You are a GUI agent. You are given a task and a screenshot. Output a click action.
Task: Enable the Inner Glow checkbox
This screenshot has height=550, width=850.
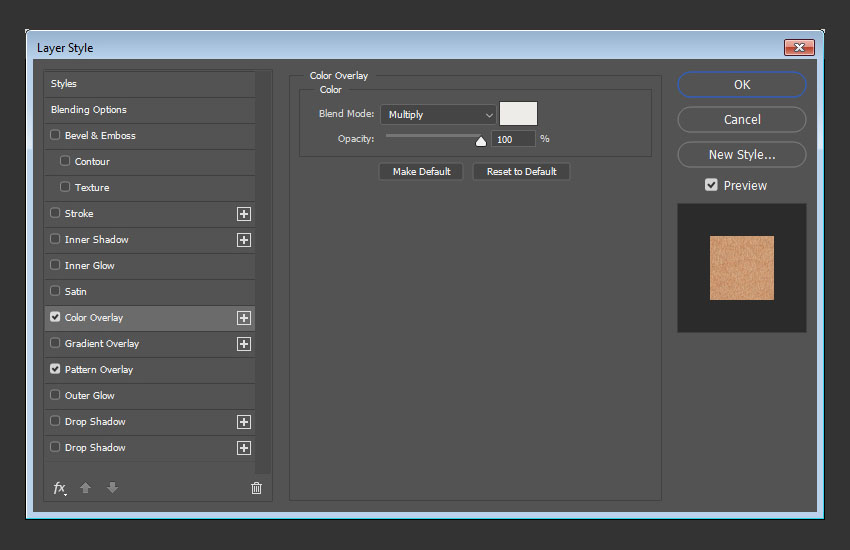[x=55, y=264]
